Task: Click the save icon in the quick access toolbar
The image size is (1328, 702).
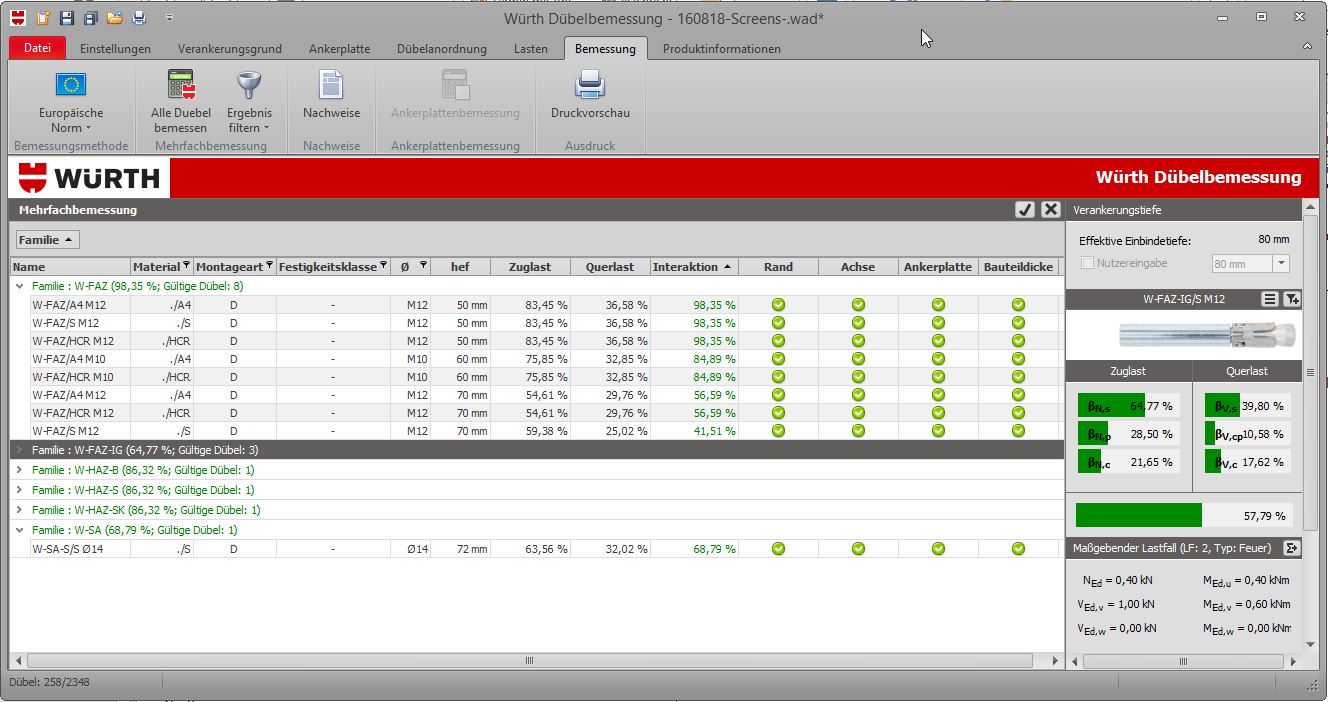Action: 67,18
